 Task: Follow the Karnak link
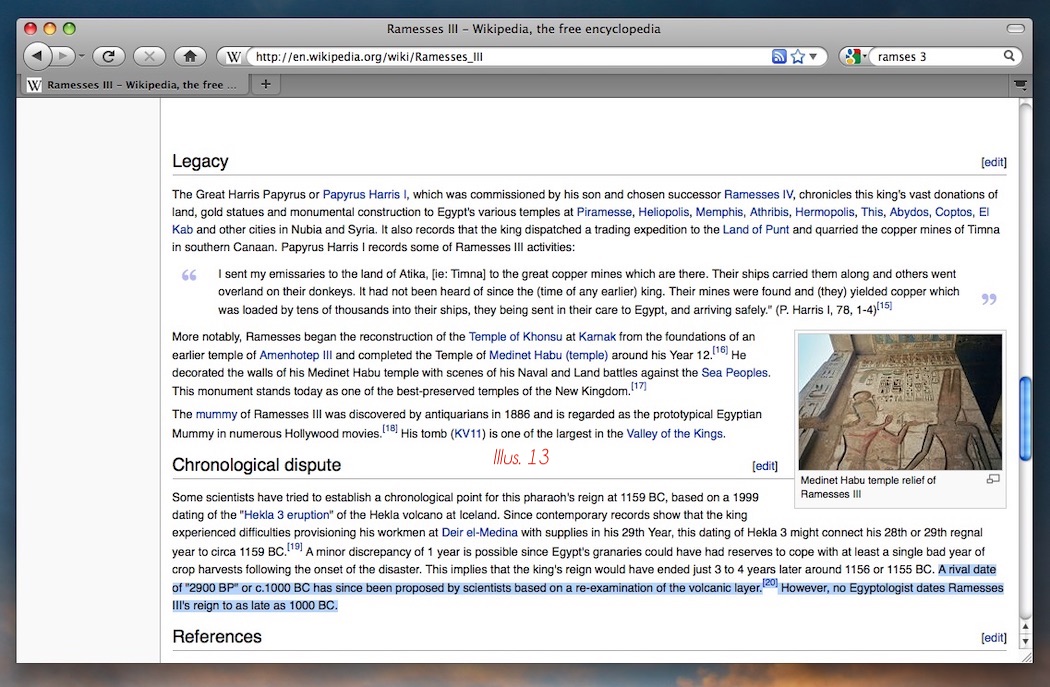(x=597, y=336)
